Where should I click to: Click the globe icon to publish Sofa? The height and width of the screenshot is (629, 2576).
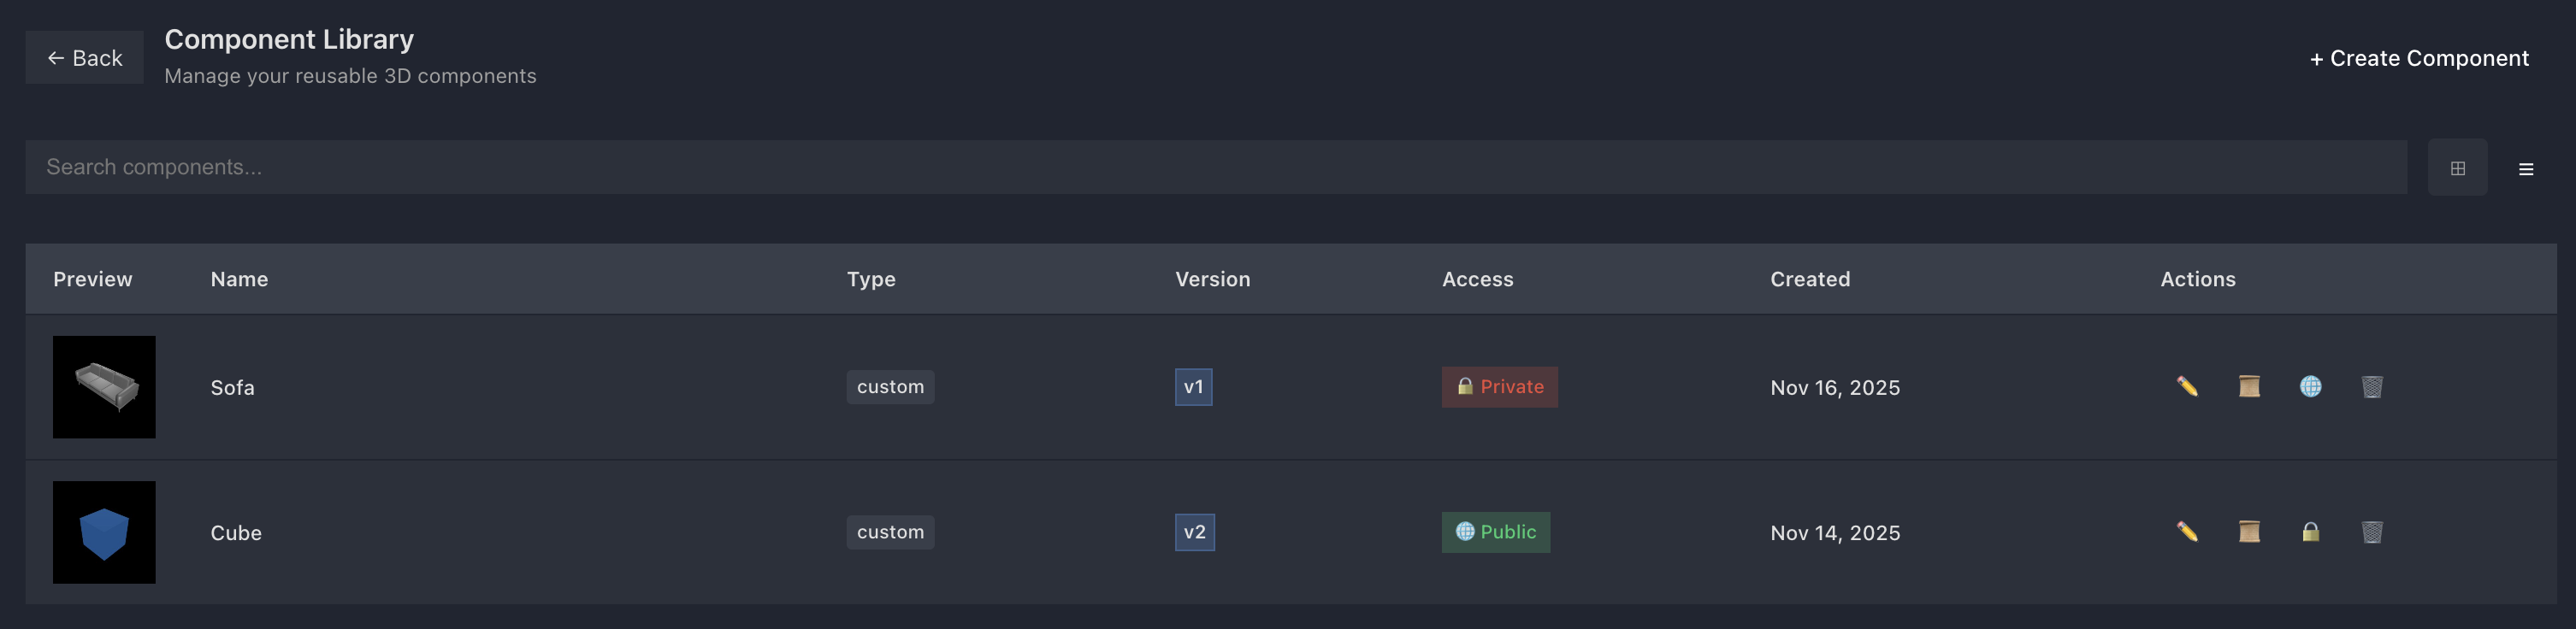[2310, 387]
